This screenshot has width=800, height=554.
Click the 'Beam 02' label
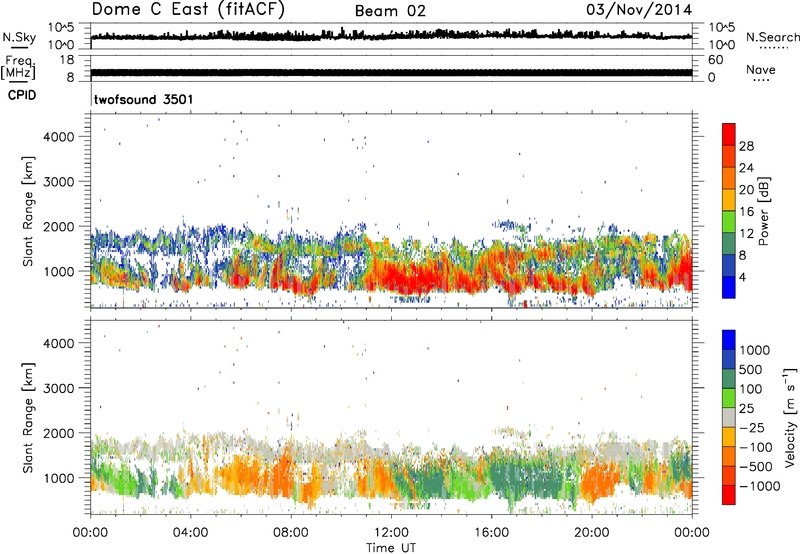click(390, 11)
